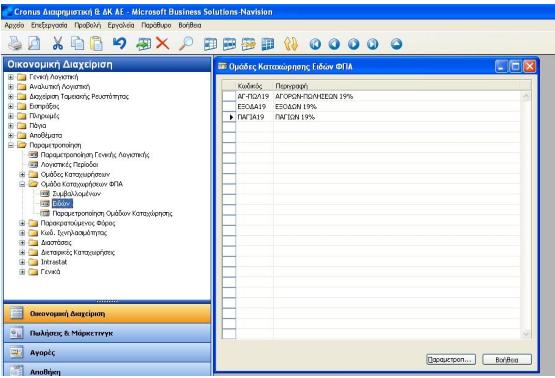Click the red X Delete icon
The width and height of the screenshot is (555, 378).
click(162, 44)
